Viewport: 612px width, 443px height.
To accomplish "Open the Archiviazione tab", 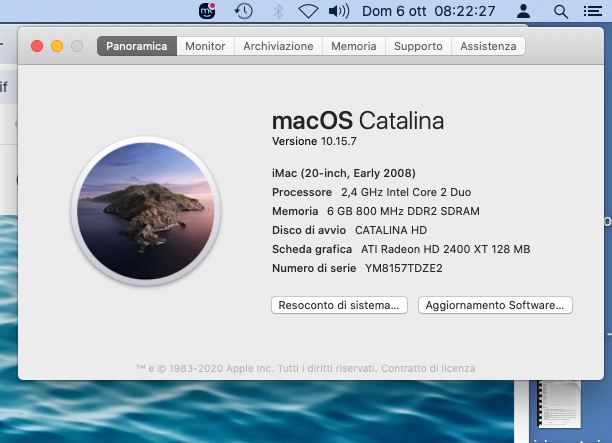I will tap(278, 46).
